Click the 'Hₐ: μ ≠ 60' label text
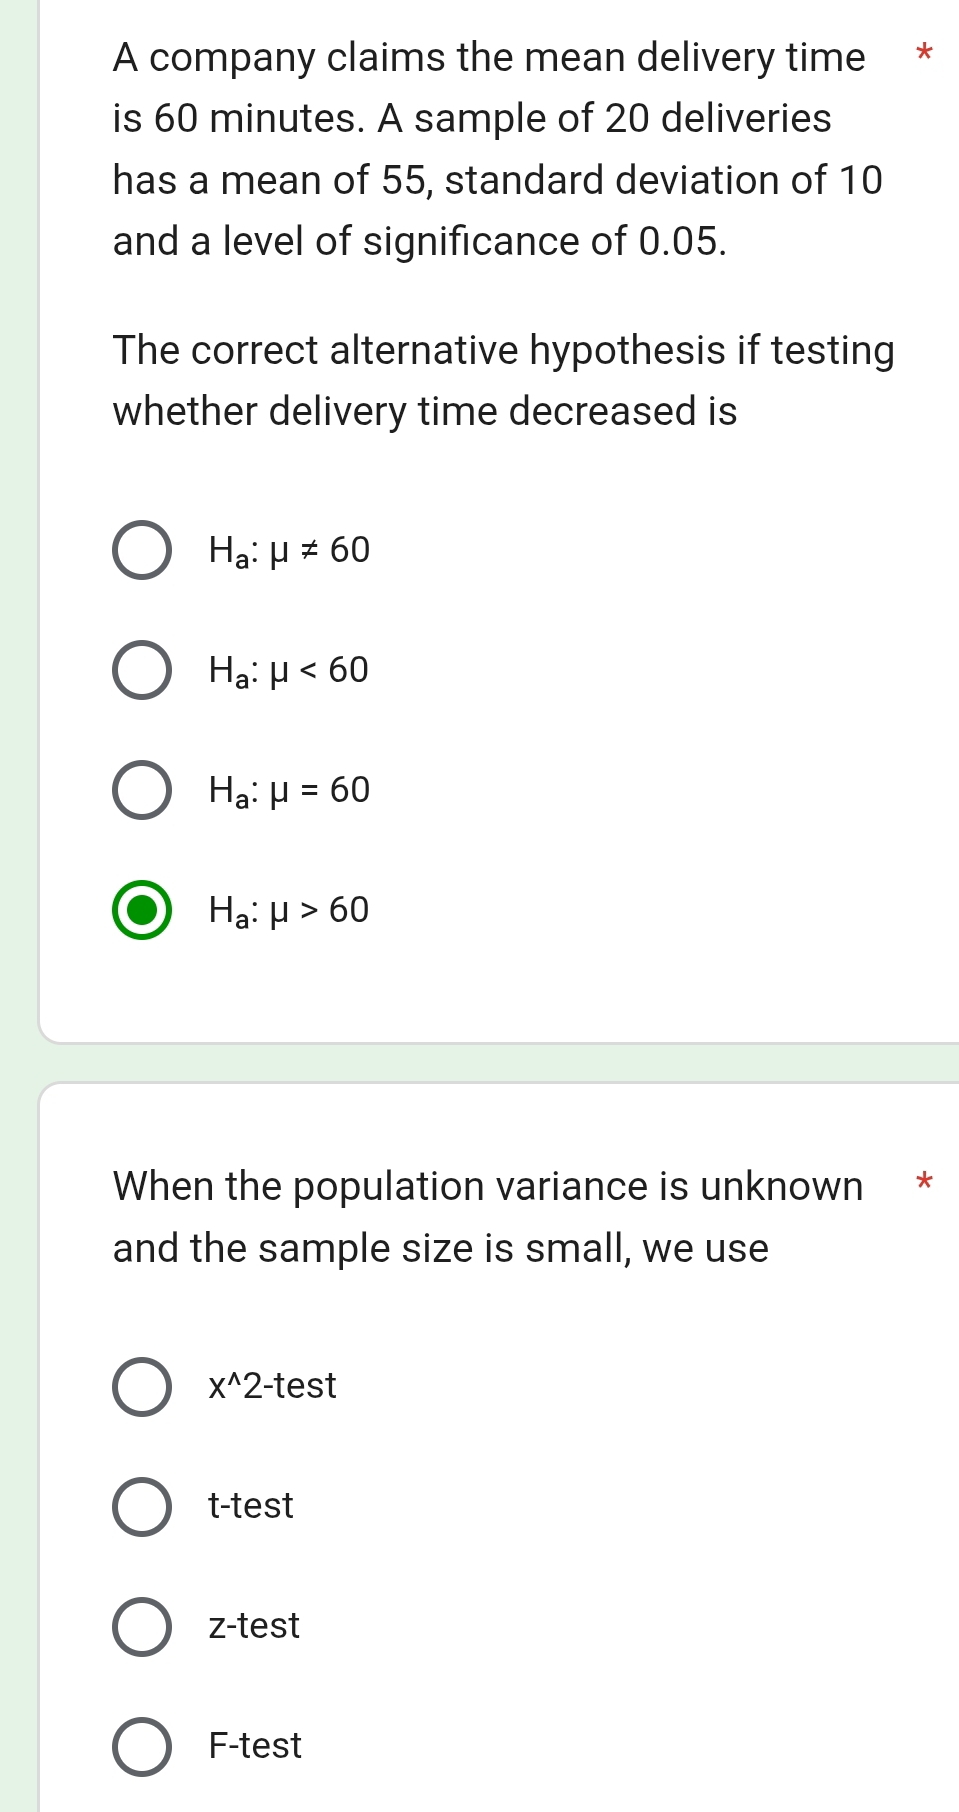The width and height of the screenshot is (959, 1812). click(289, 551)
